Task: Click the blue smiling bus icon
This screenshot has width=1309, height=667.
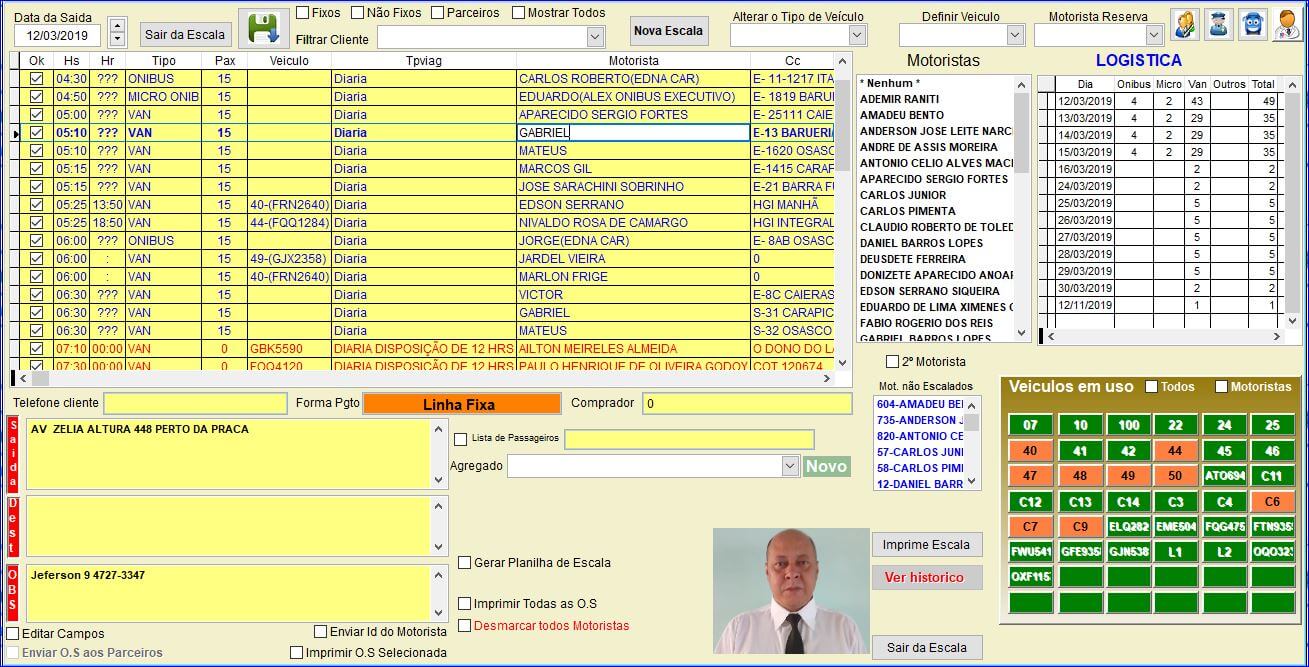Action: pyautogui.click(x=1253, y=24)
